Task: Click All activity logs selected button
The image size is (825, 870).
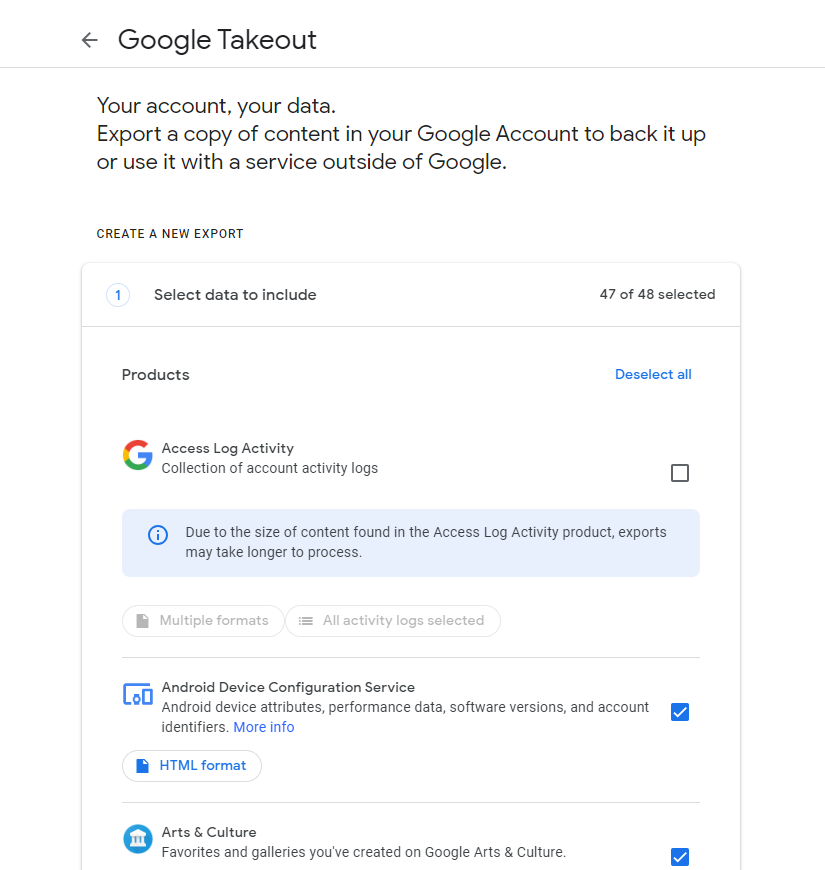Action: point(393,621)
